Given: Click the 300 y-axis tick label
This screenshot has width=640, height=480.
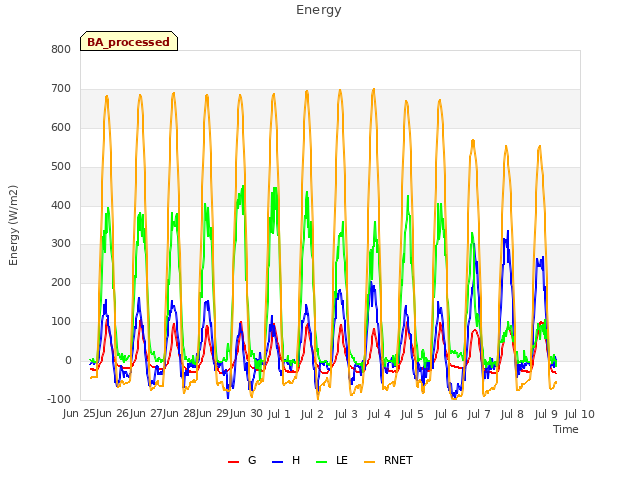Looking at the screenshot, I should click(x=61, y=244).
